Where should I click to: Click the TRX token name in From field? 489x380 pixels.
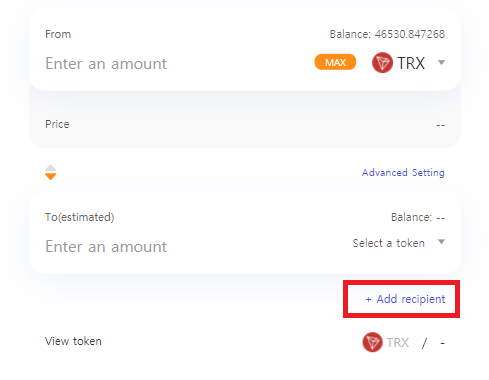click(x=411, y=63)
